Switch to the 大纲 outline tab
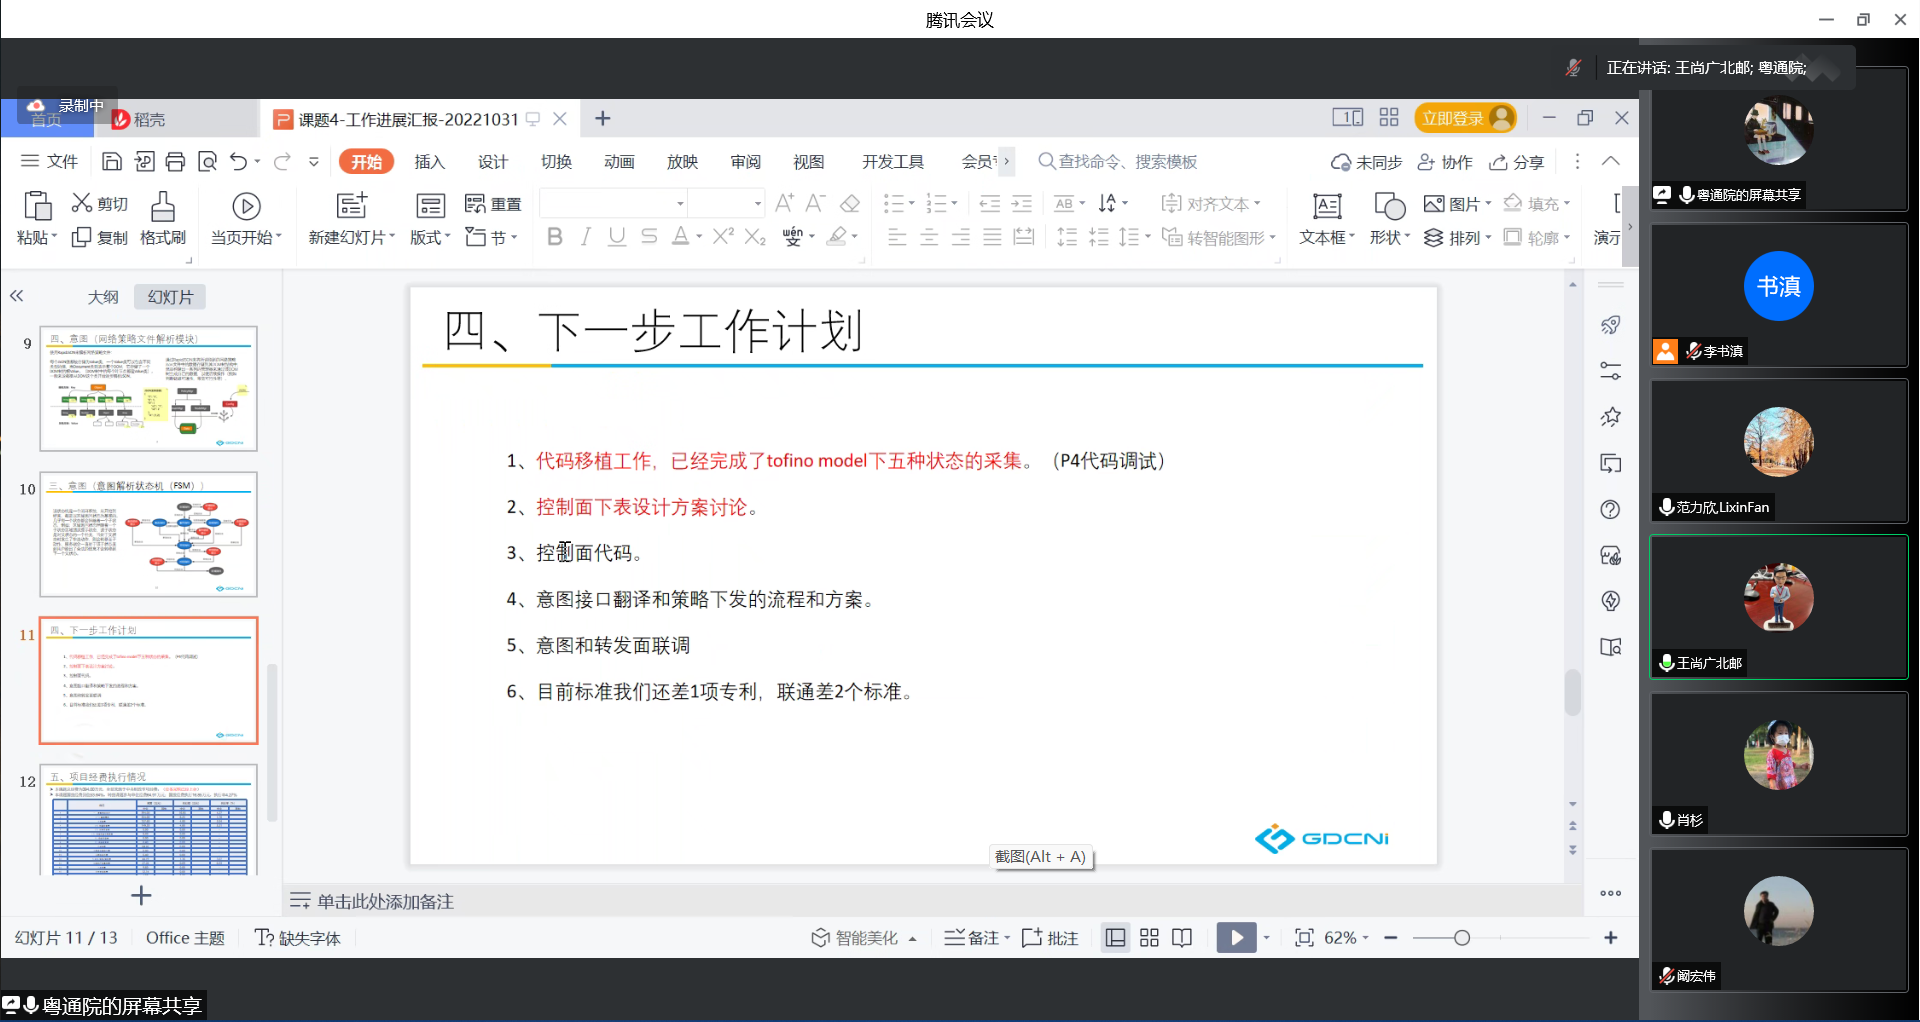This screenshot has height=1022, width=1920. tap(103, 297)
